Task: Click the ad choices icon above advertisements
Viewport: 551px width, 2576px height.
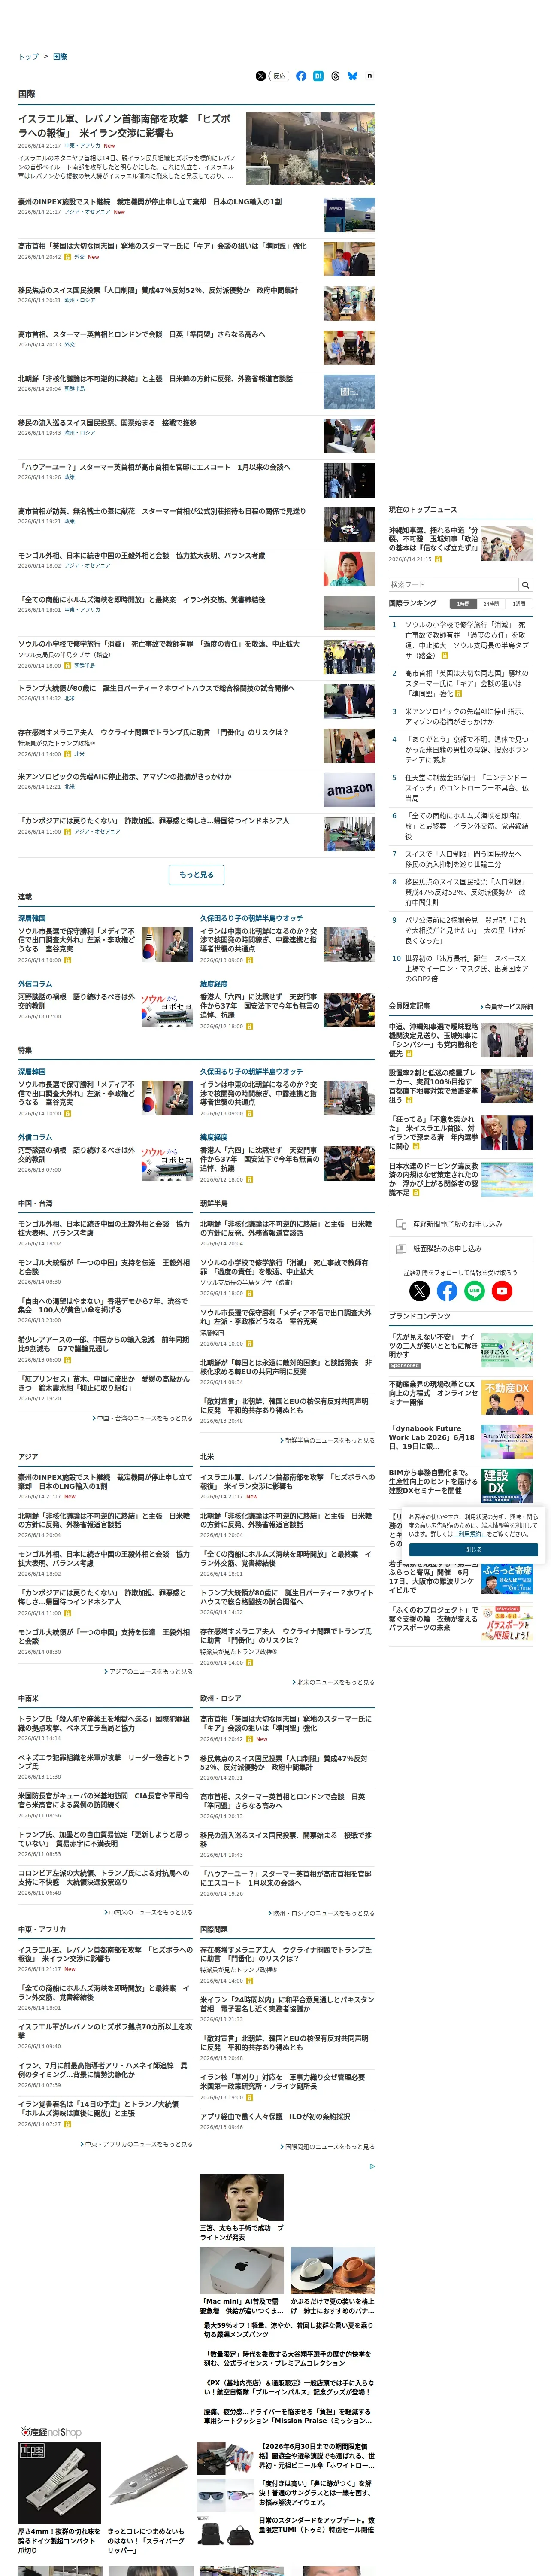Action: point(372,2166)
